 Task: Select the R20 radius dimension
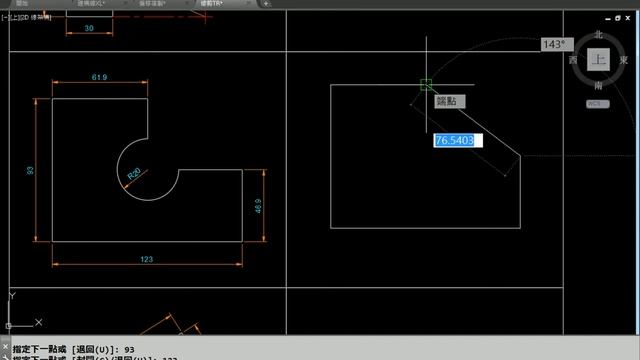(134, 174)
